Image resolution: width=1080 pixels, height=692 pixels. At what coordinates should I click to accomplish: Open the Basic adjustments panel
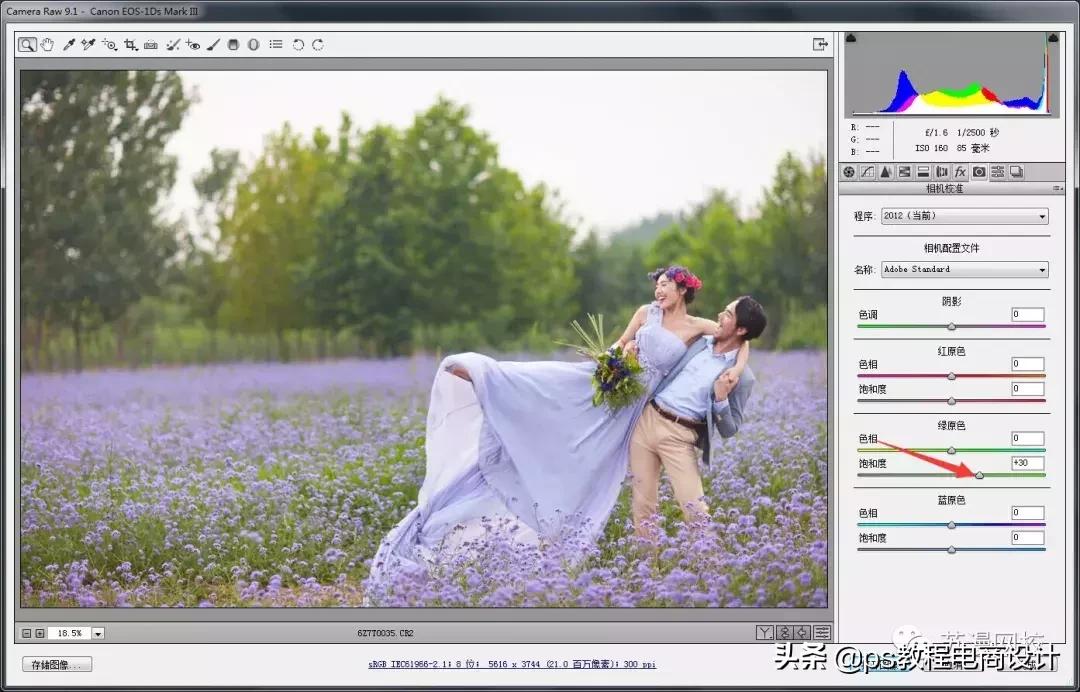[x=849, y=172]
